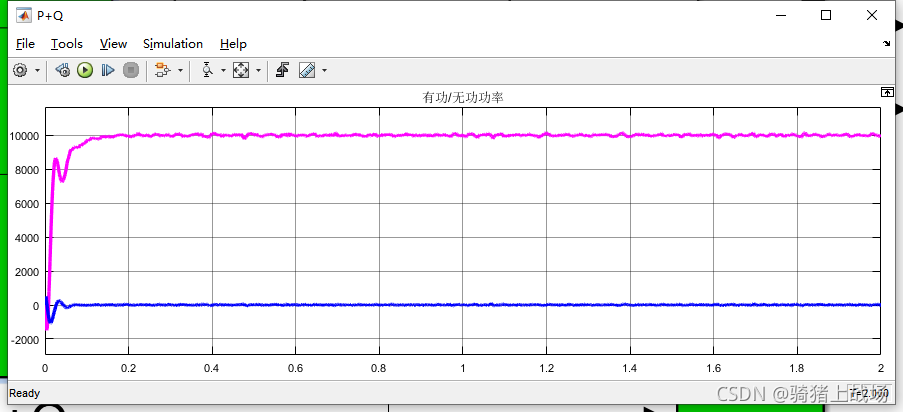The width and height of the screenshot is (903, 412).
Task: Click the 6000 y-axis label
Action: [x=26, y=204]
